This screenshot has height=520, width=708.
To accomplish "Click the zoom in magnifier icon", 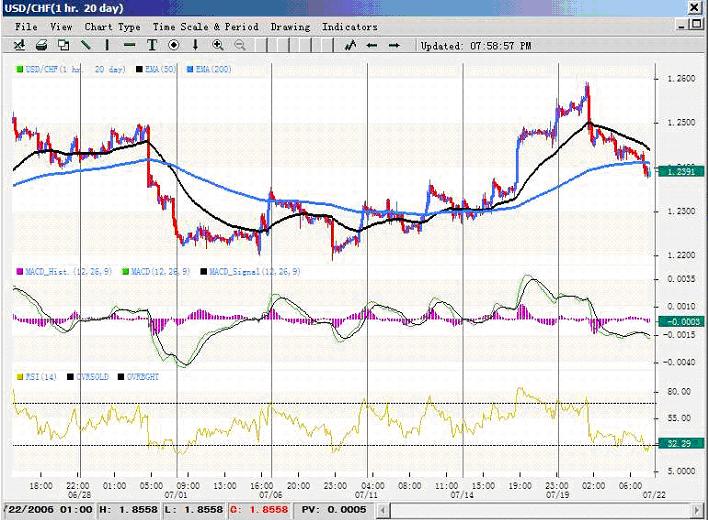I will (217, 45).
